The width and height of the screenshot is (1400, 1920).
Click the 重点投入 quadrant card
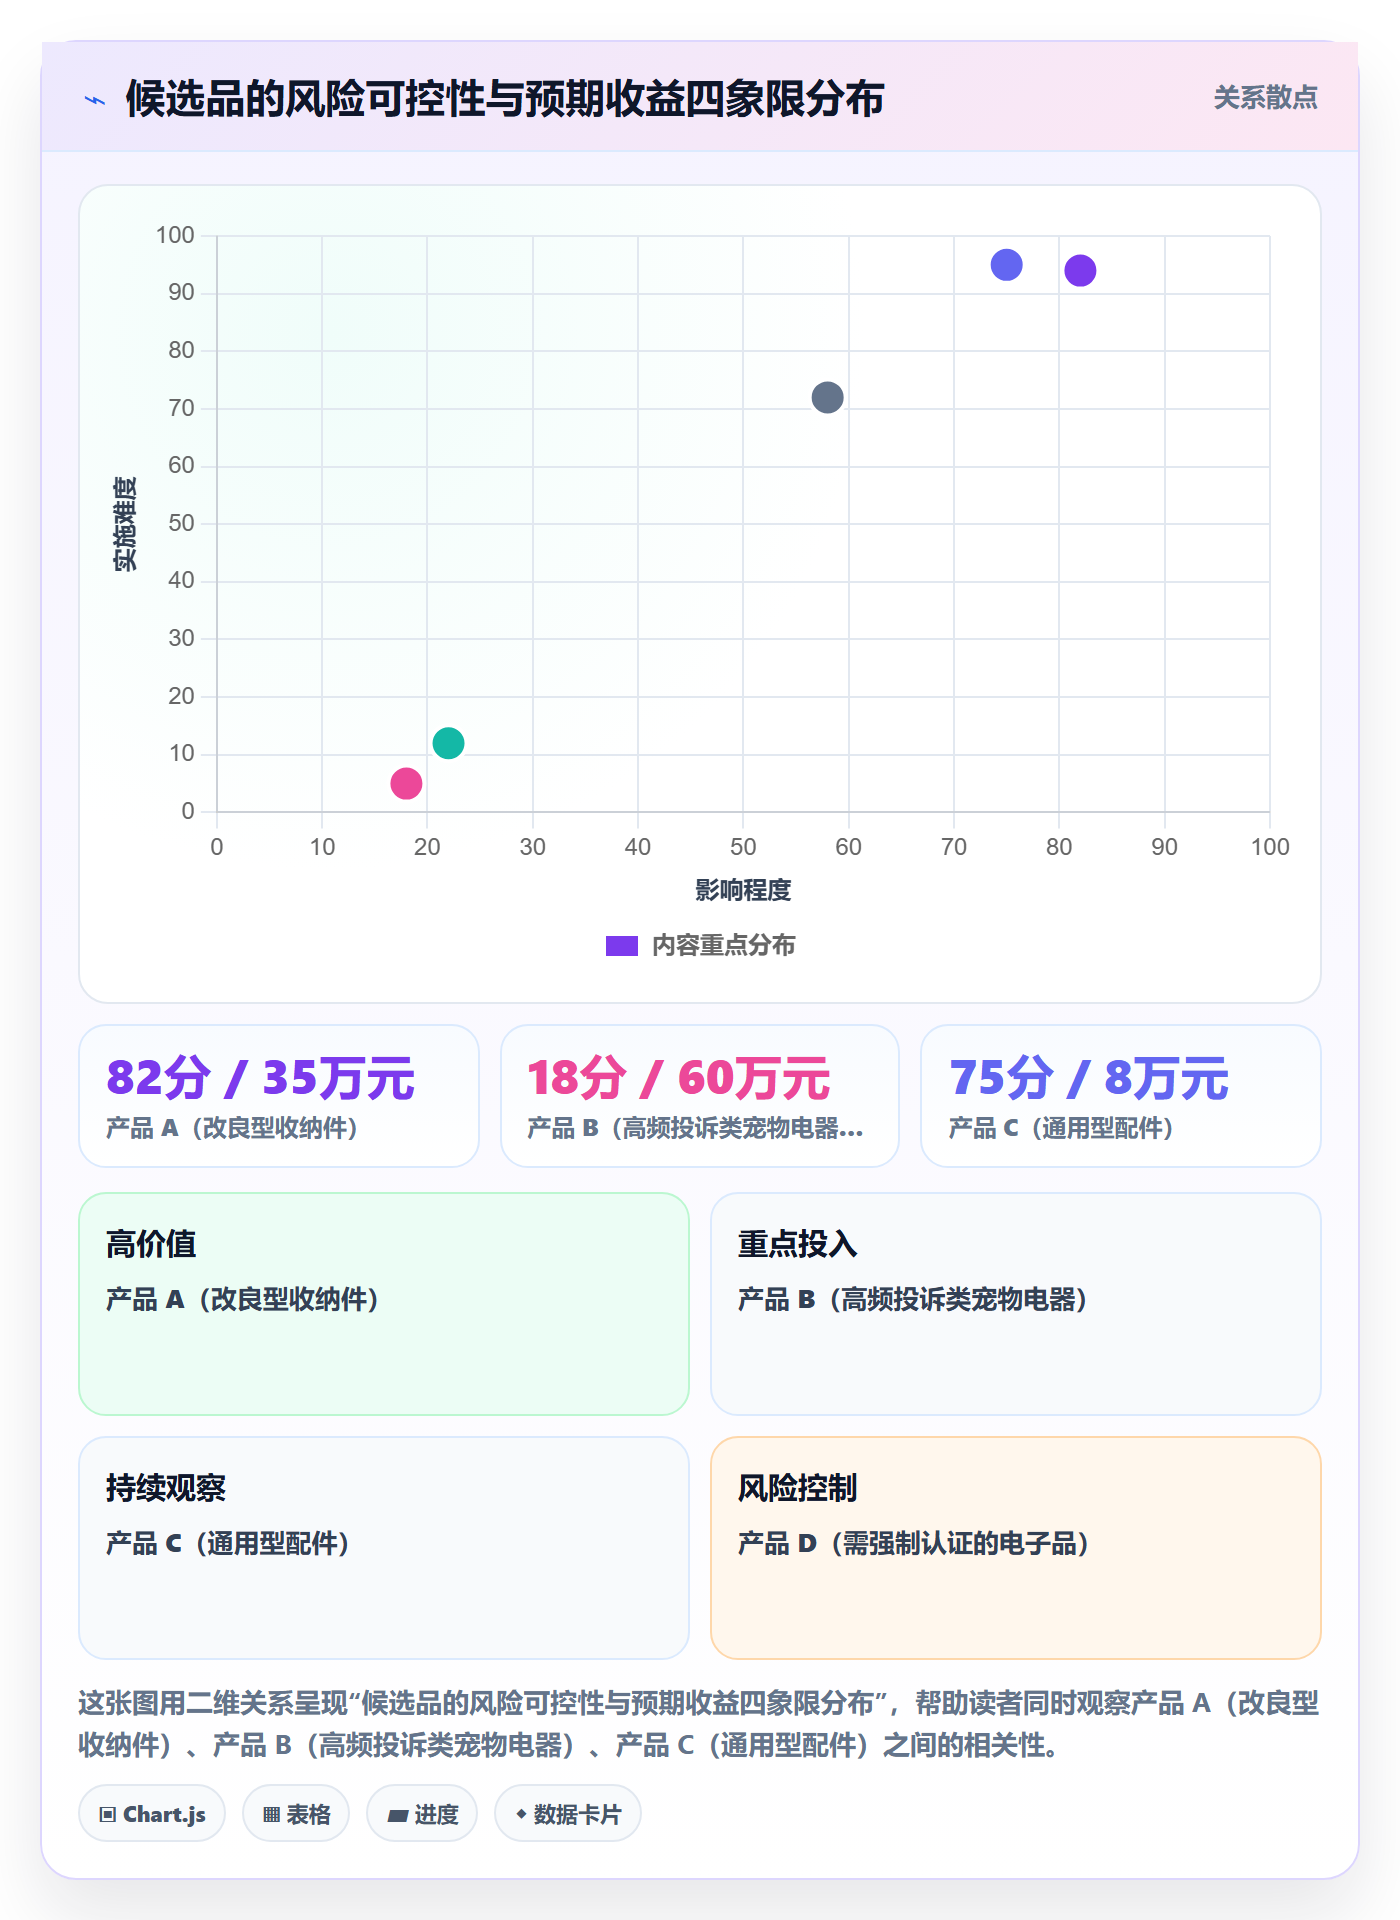coord(1016,1304)
